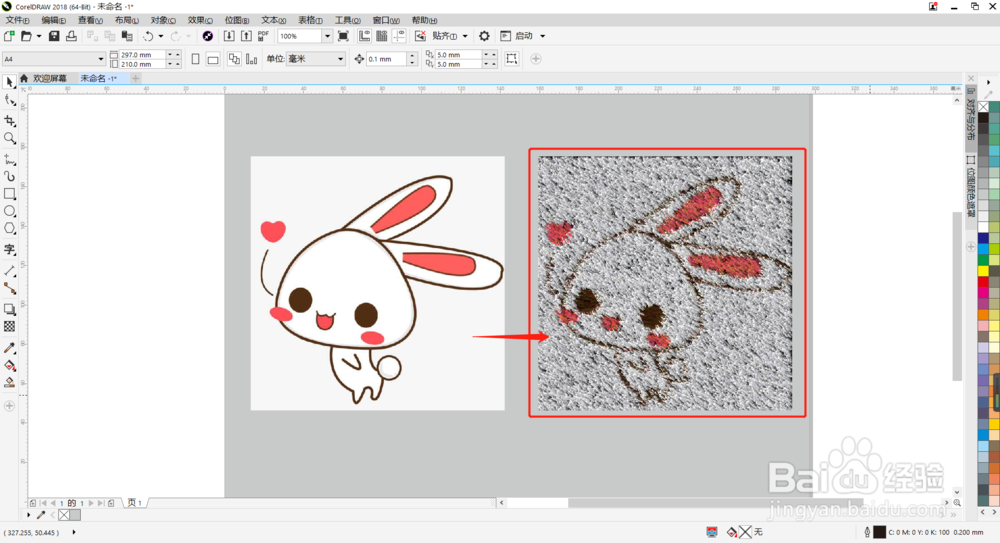
Task: Toggle portrait page orientation
Action: (195, 59)
